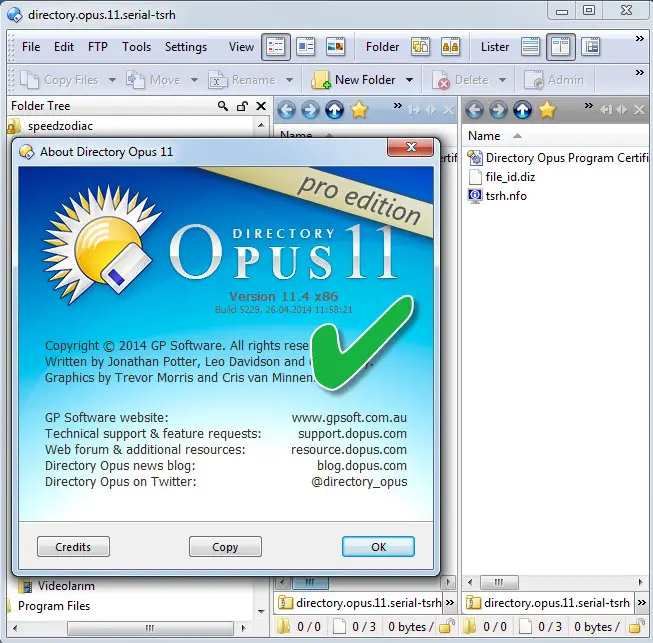Open the View menu
653x643 pixels.
tap(241, 47)
